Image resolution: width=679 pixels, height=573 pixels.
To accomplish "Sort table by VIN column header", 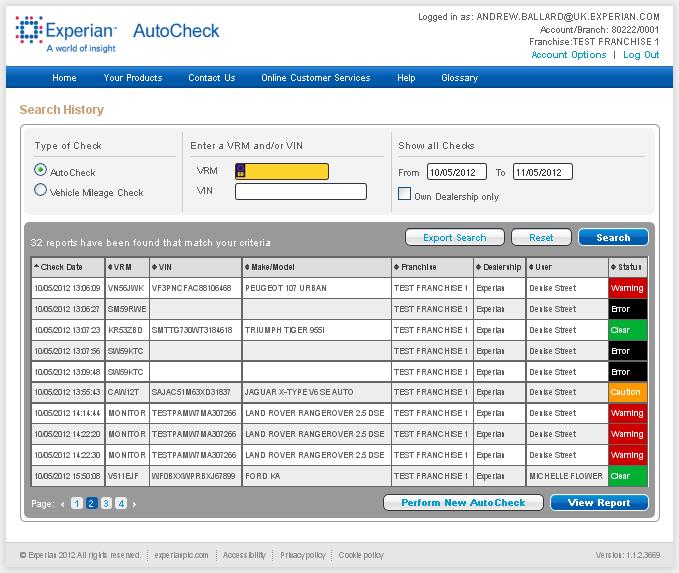I will coord(195,267).
